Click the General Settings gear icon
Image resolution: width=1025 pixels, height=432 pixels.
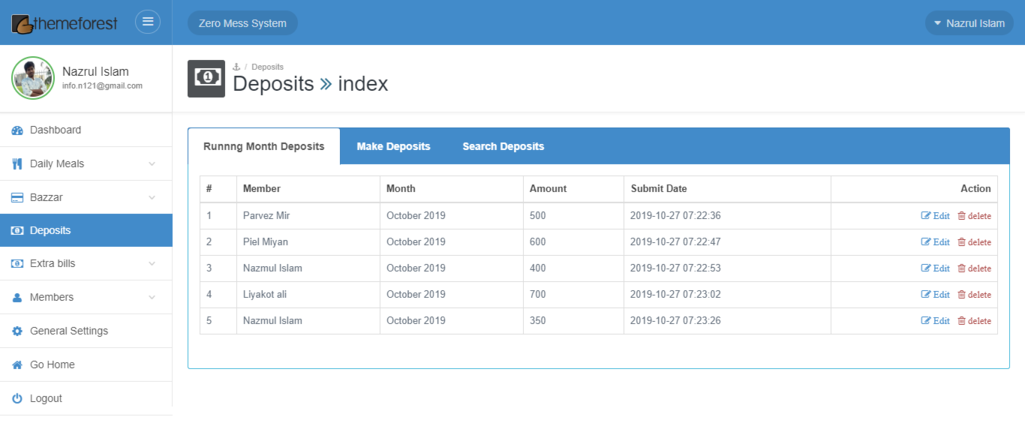coord(17,331)
